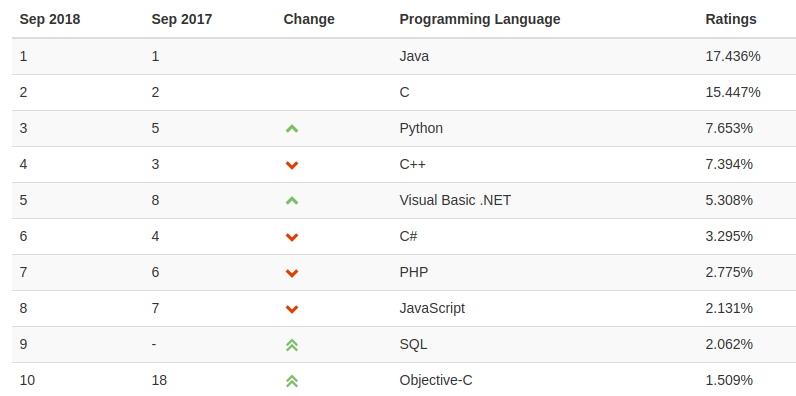The image size is (796, 396).
Task: Select the SQL language cell
Action: click(x=413, y=345)
